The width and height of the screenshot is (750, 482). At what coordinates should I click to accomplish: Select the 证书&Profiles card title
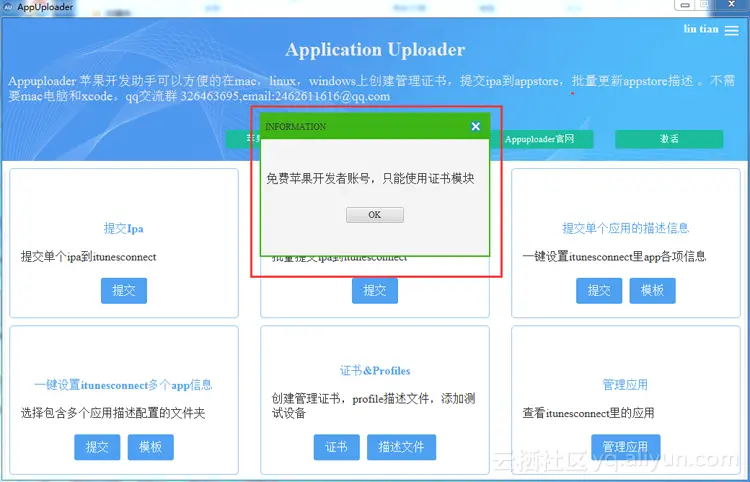pyautogui.click(x=375, y=371)
